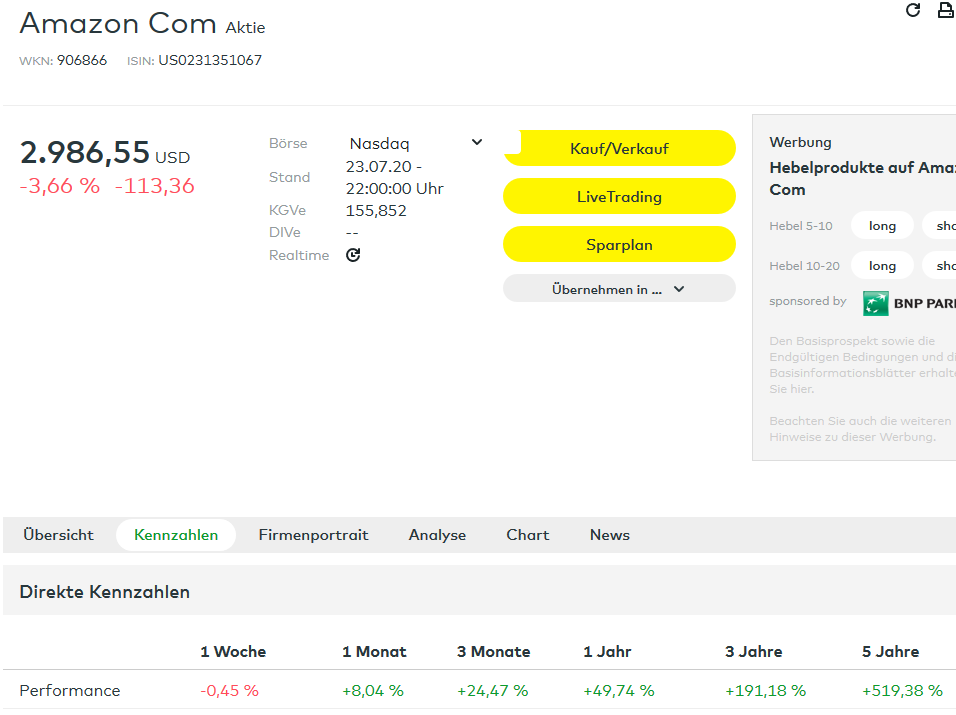Select 'long' for Hebel 10-20

[x=882, y=266]
